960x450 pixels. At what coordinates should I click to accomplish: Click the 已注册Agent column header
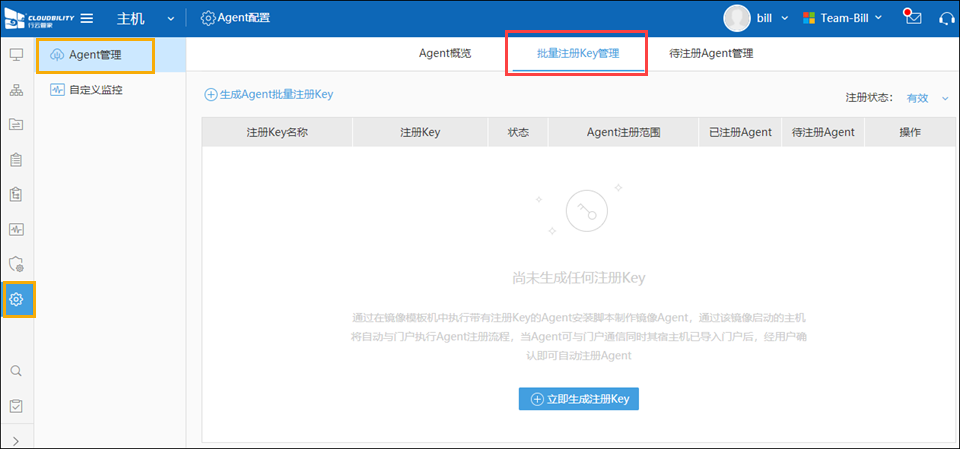(x=740, y=132)
